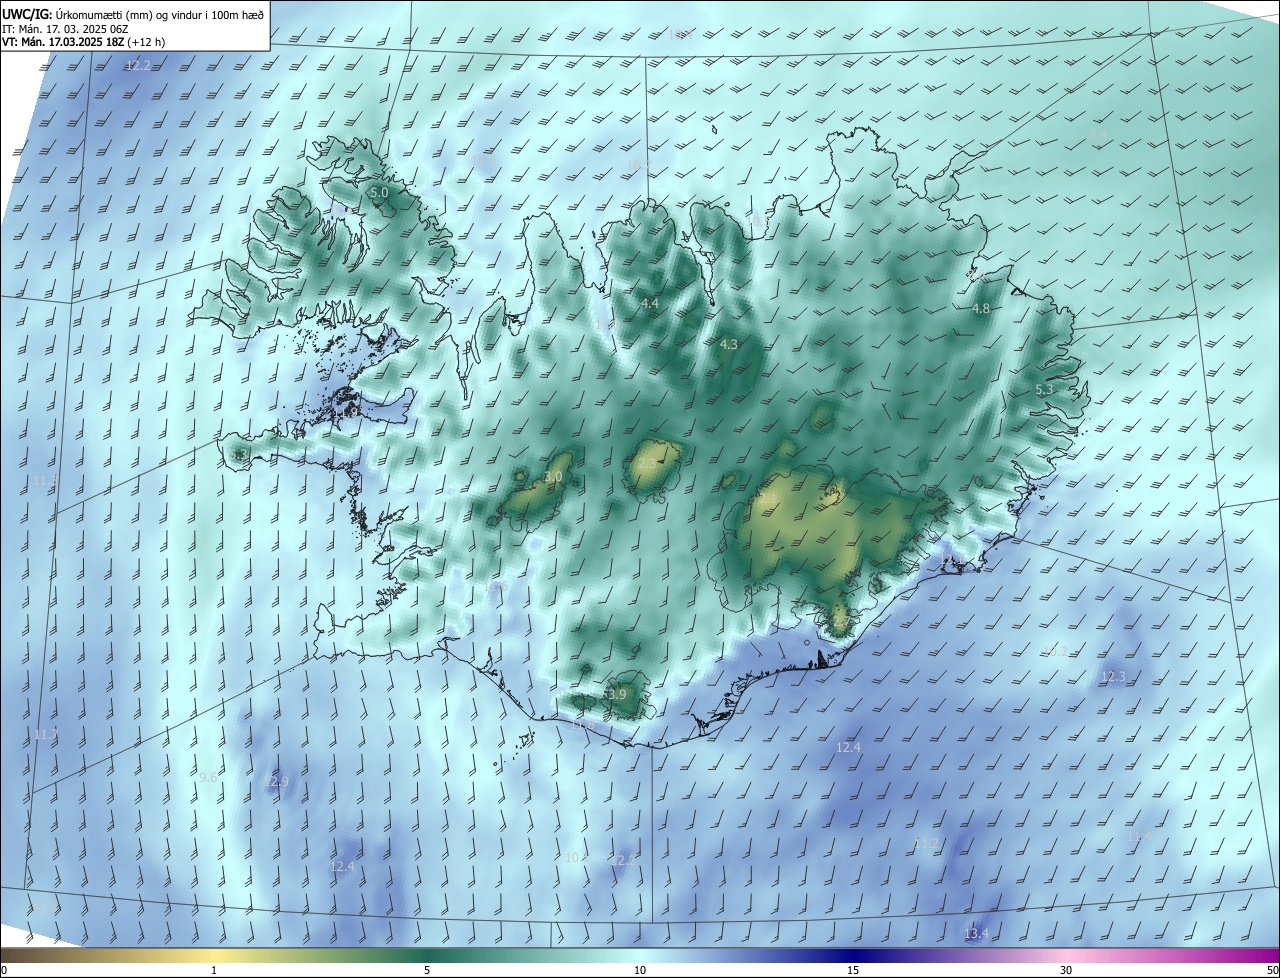Click the '0' tick on the color scale
The height and width of the screenshot is (978, 1280).
tap(4, 970)
